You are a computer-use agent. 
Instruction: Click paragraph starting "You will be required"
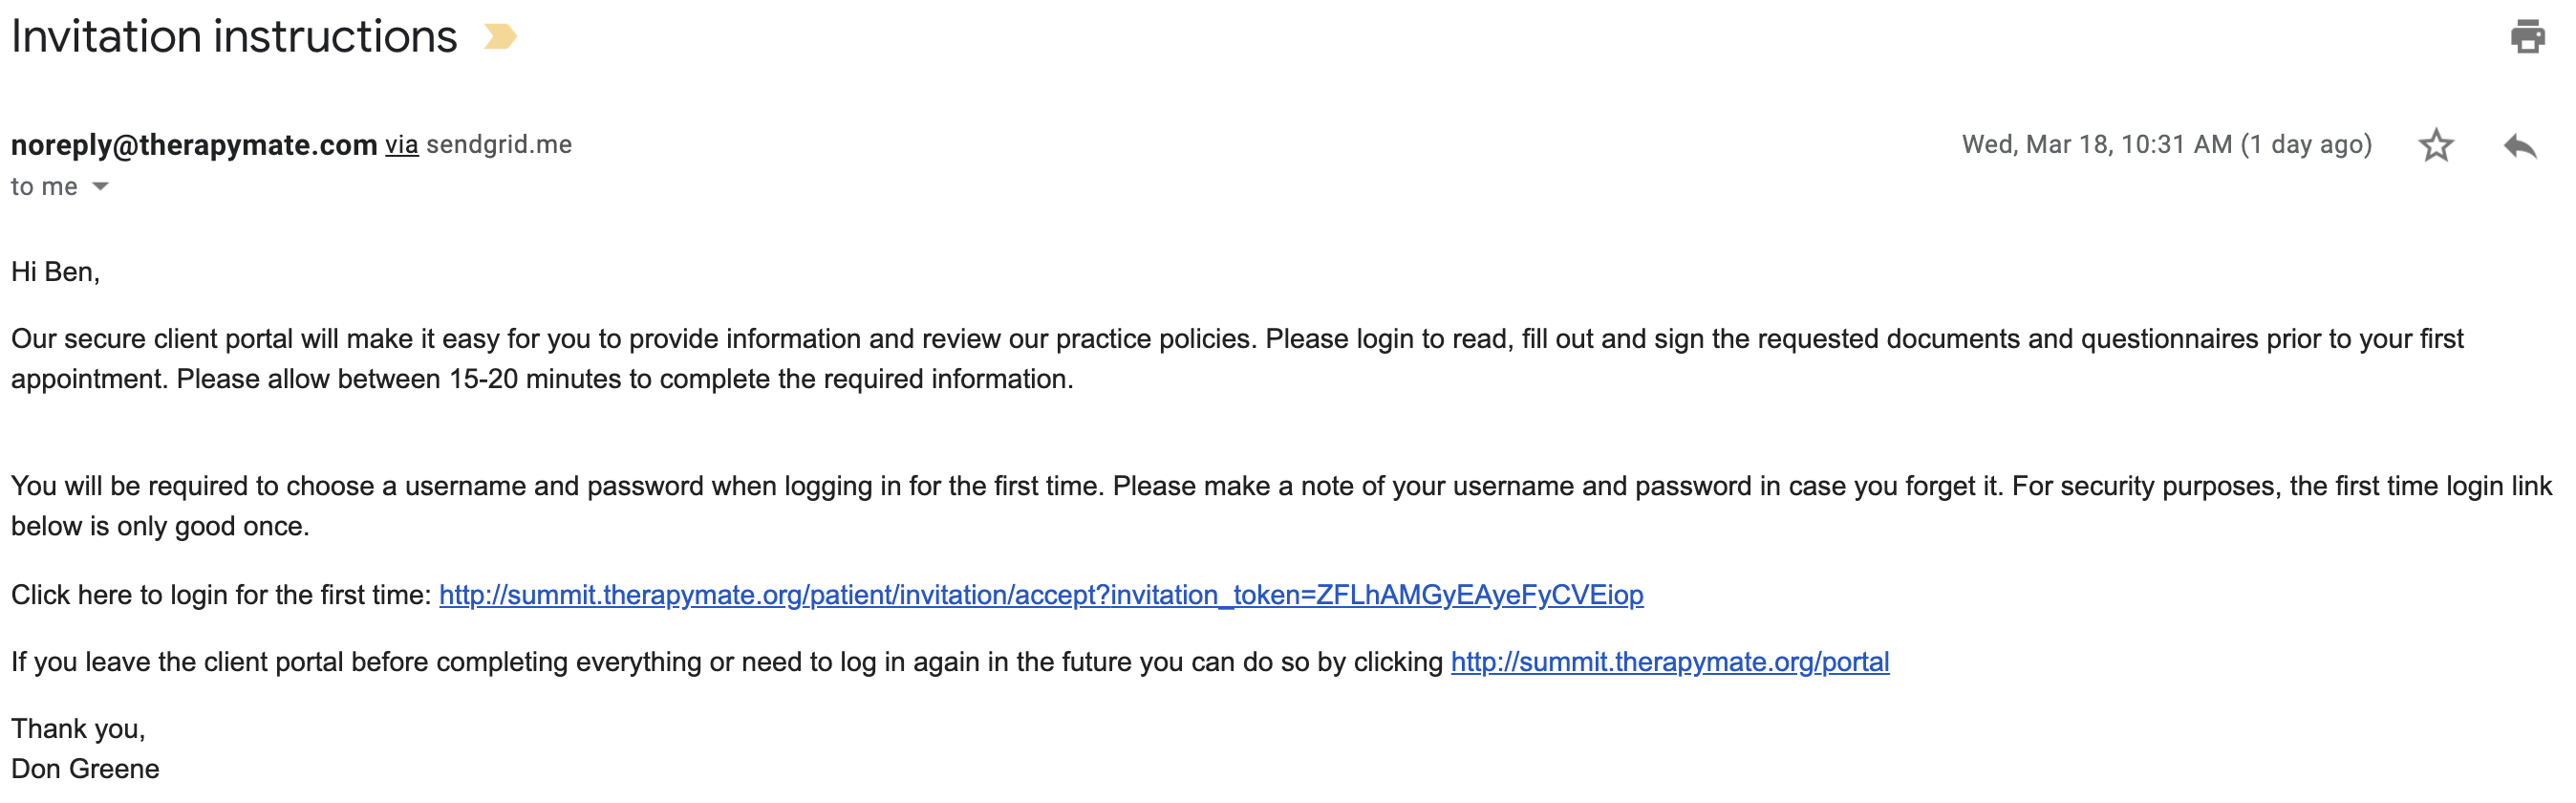[x=1281, y=506]
